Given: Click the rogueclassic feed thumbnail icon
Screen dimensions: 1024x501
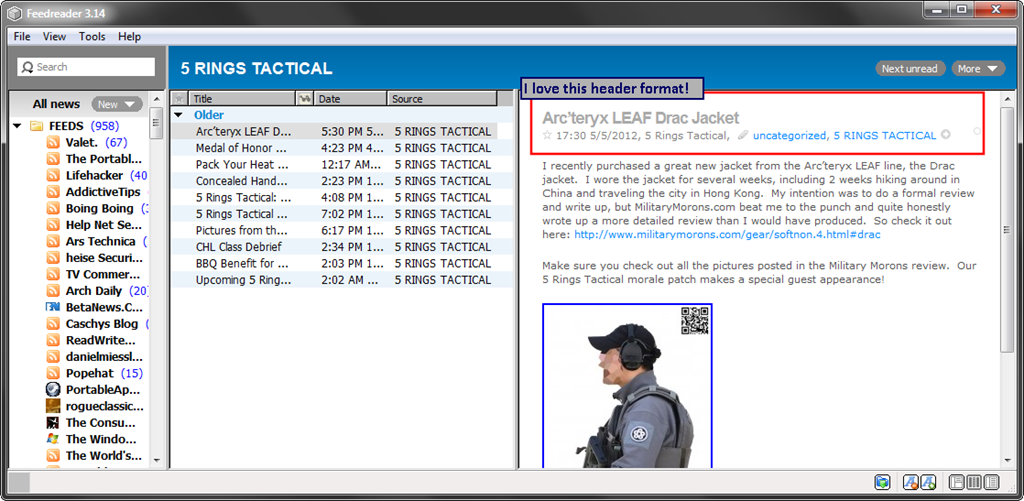Looking at the screenshot, I should (54, 406).
